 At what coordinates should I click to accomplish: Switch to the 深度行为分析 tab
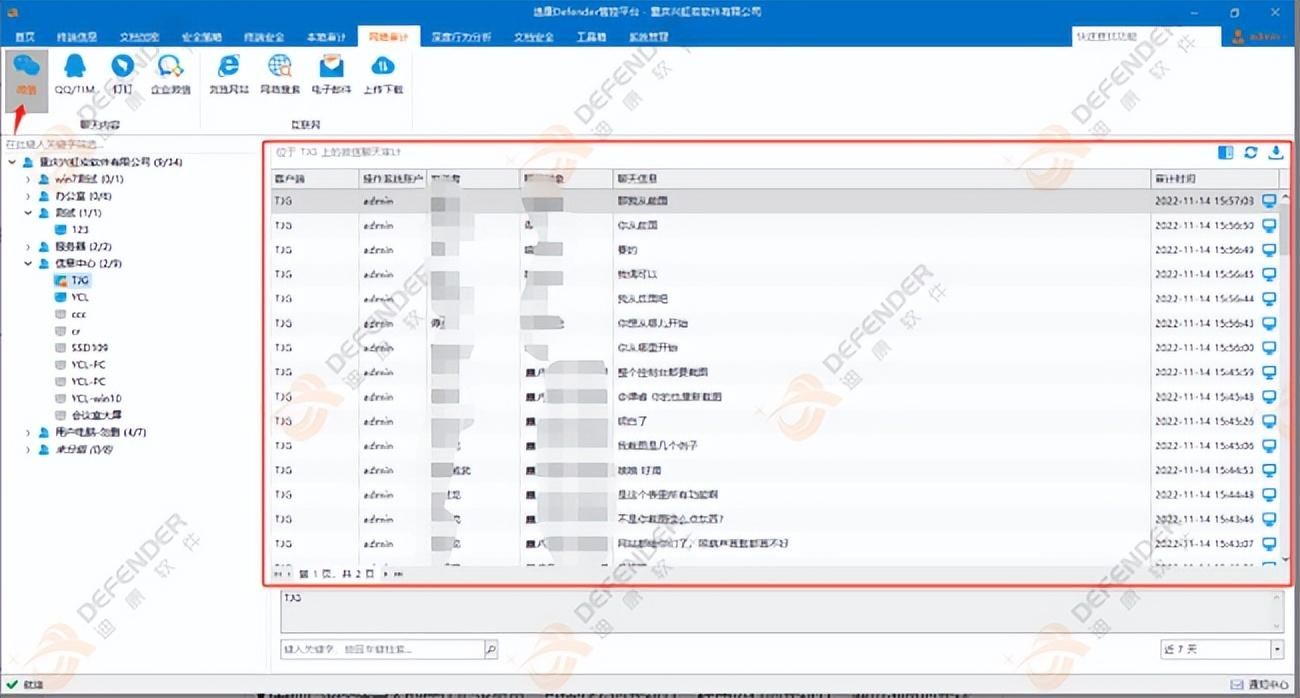[x=462, y=37]
